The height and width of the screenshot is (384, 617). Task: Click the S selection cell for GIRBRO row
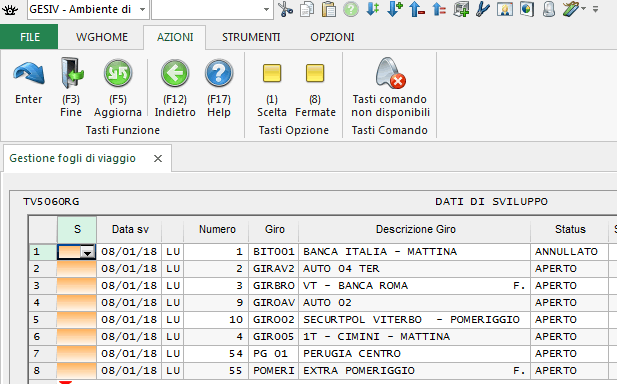coord(77,286)
